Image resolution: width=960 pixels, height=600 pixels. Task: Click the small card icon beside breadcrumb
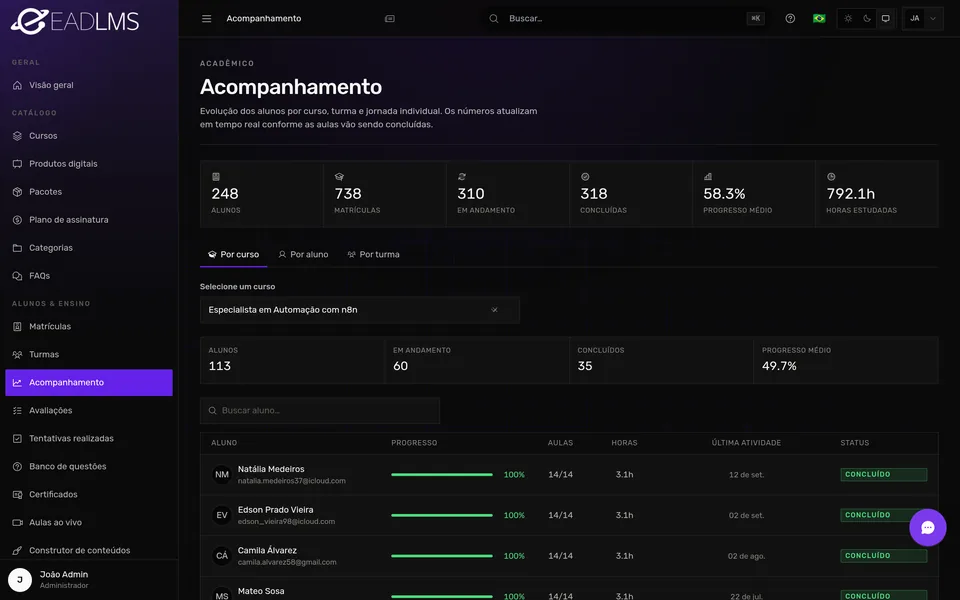coord(389,18)
